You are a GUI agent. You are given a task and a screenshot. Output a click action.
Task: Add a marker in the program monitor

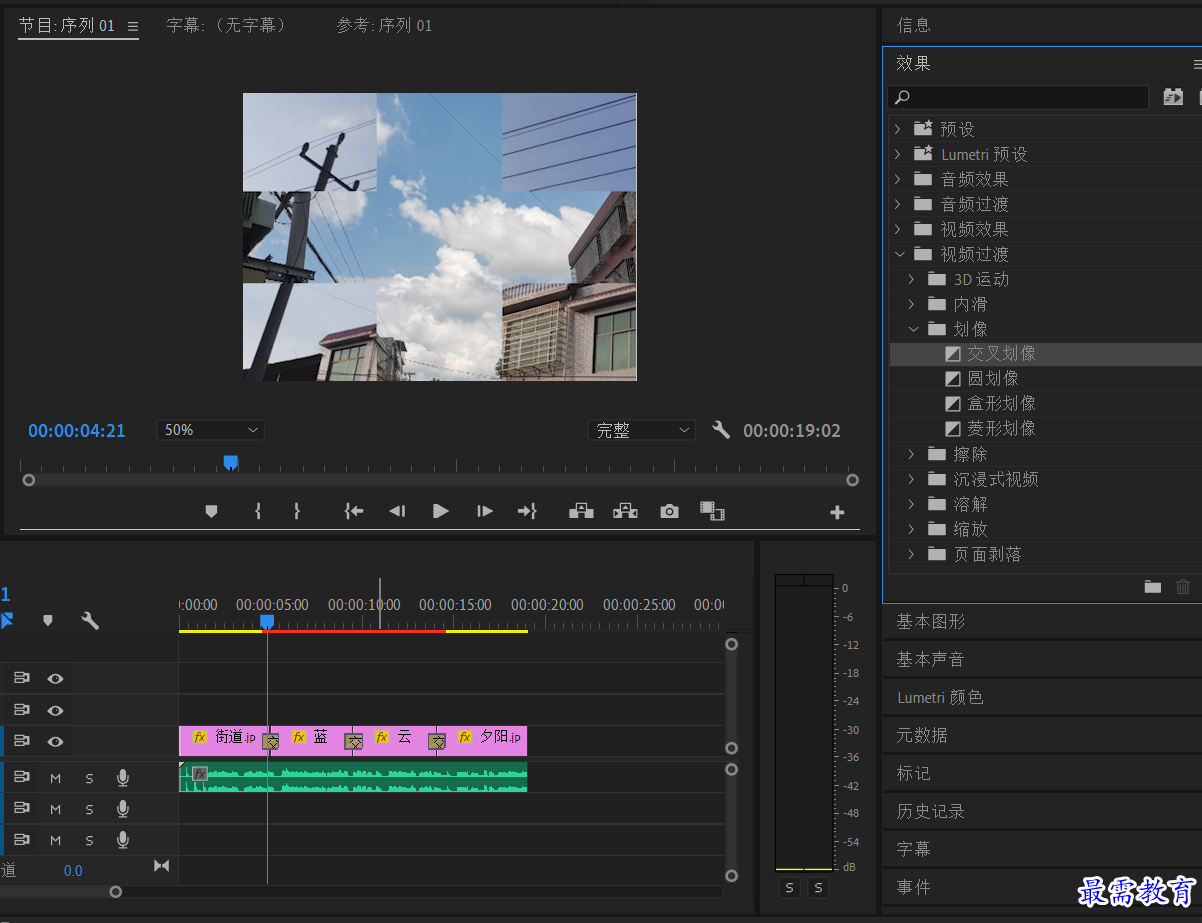point(211,511)
